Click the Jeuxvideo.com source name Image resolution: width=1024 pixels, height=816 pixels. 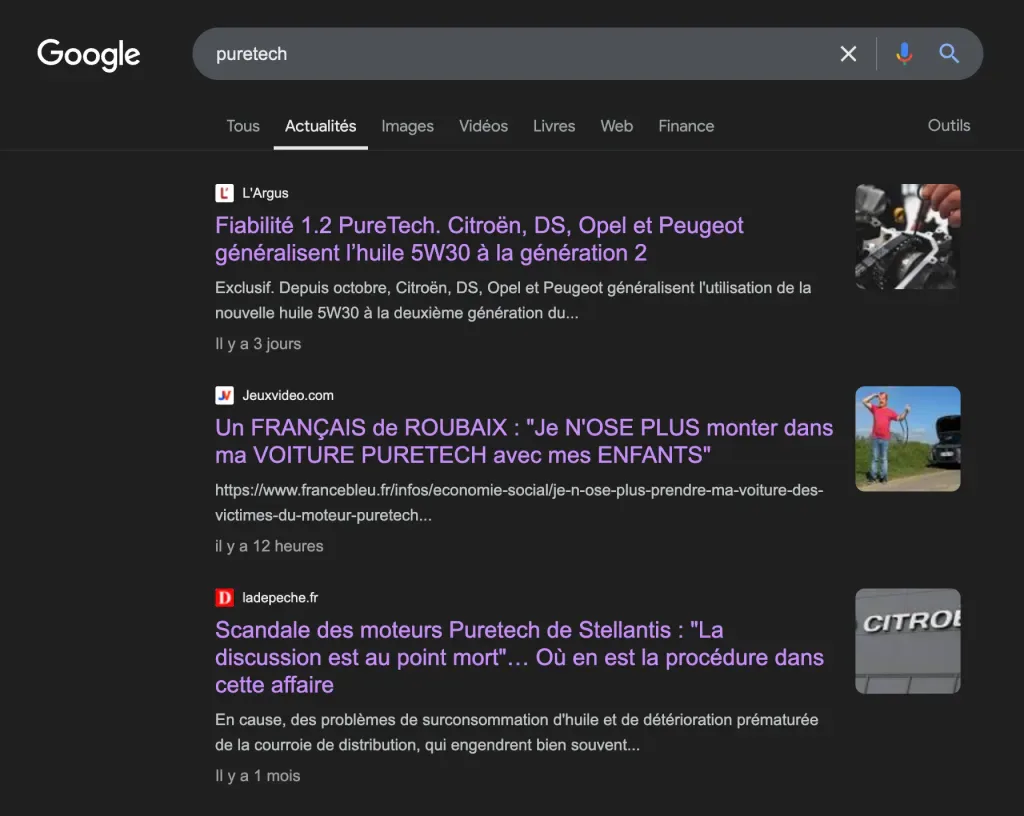pyautogui.click(x=288, y=396)
